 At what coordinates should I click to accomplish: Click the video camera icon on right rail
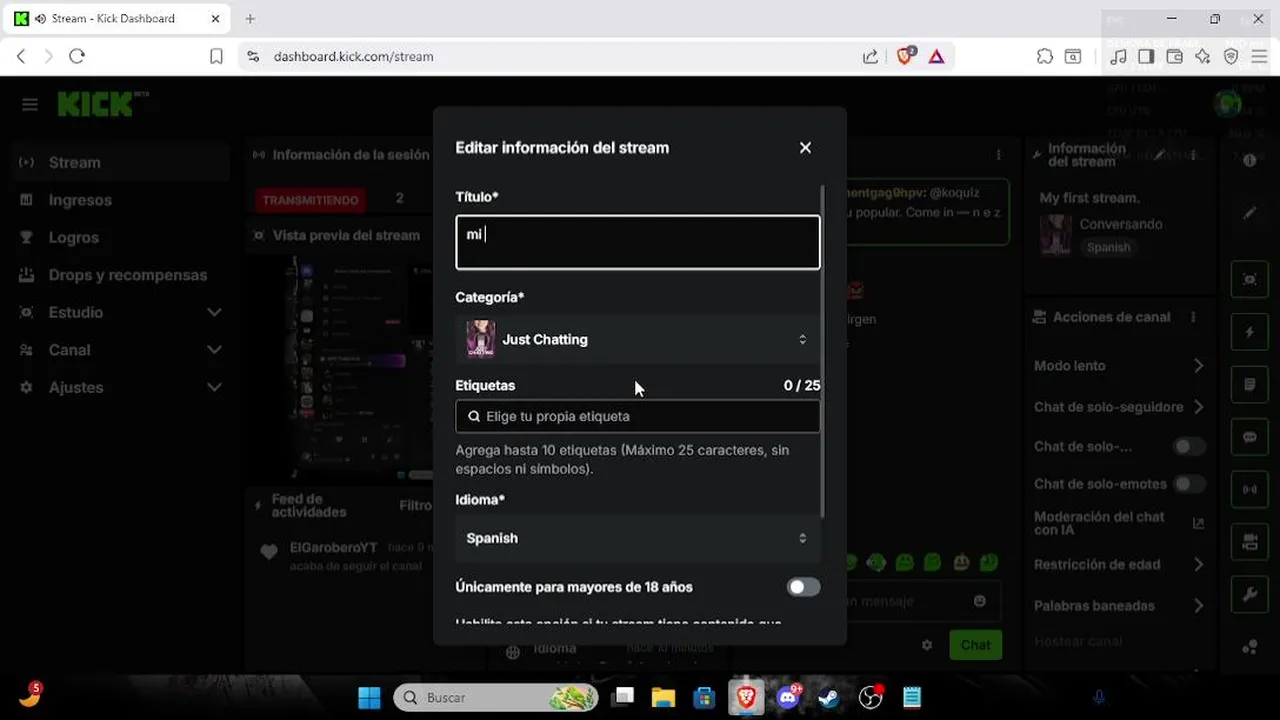tap(1250, 542)
